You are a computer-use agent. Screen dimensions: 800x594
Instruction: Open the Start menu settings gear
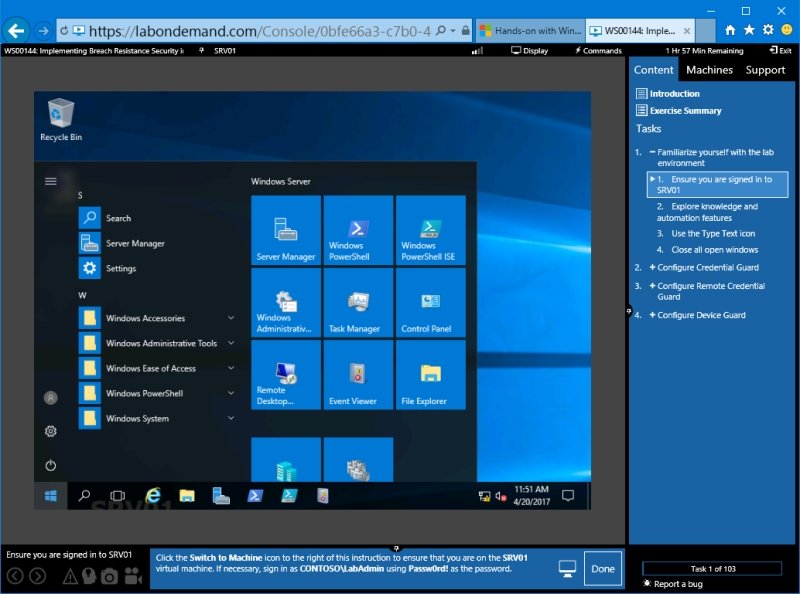pyautogui.click(x=51, y=431)
